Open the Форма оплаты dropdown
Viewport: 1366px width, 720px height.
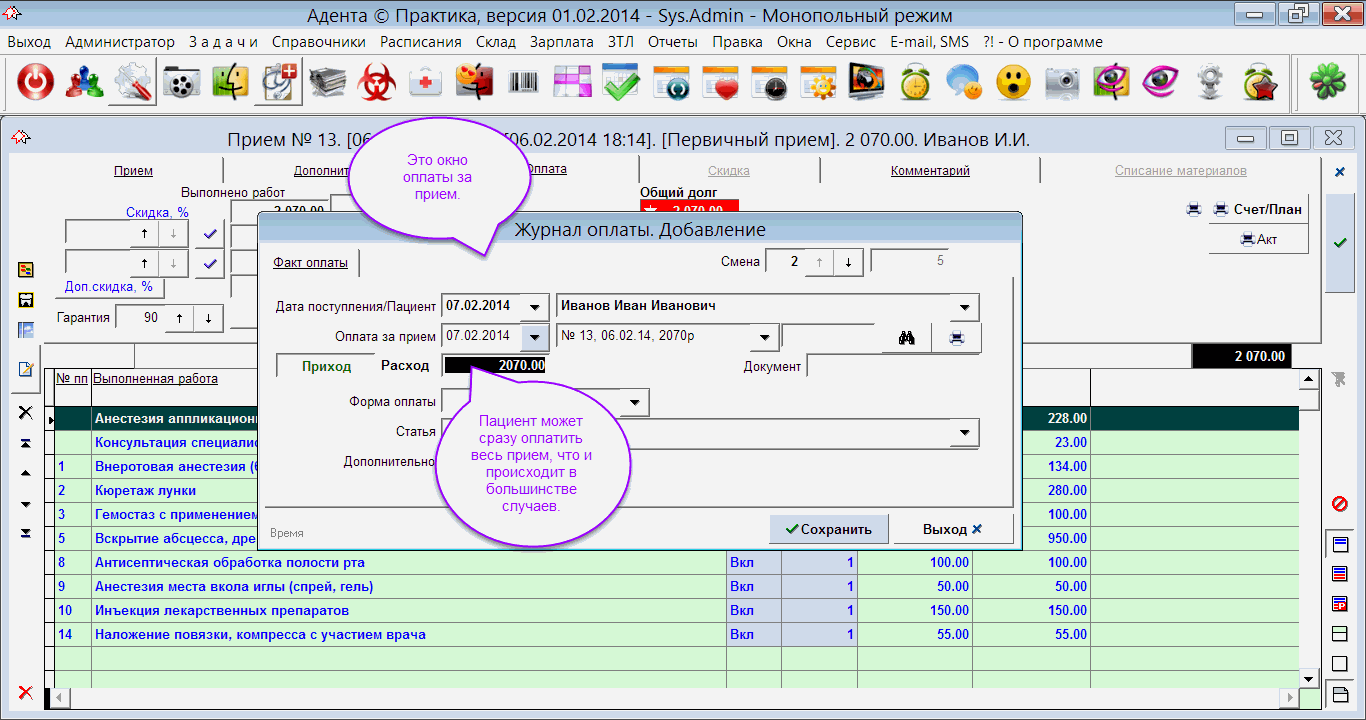[634, 403]
